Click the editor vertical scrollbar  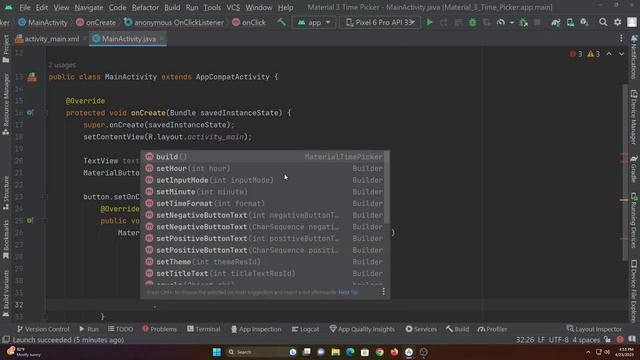pyautogui.click(x=625, y=171)
